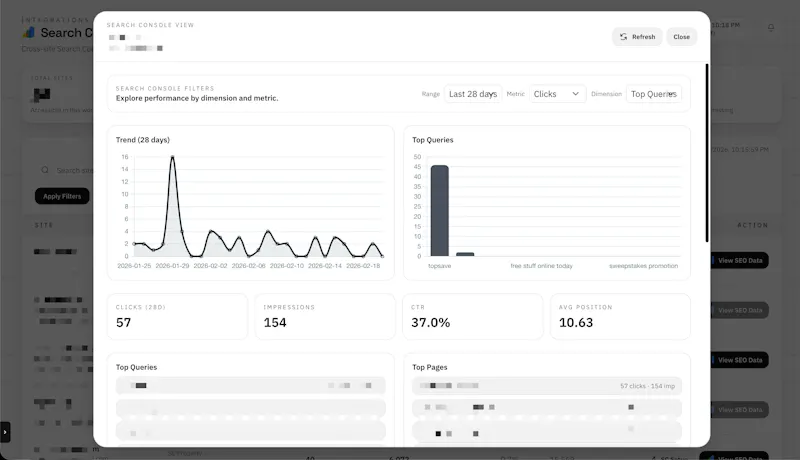This screenshot has width=800, height=460.
Task: Click the 'Search Console Filters' heading
Action: click(x=165, y=88)
